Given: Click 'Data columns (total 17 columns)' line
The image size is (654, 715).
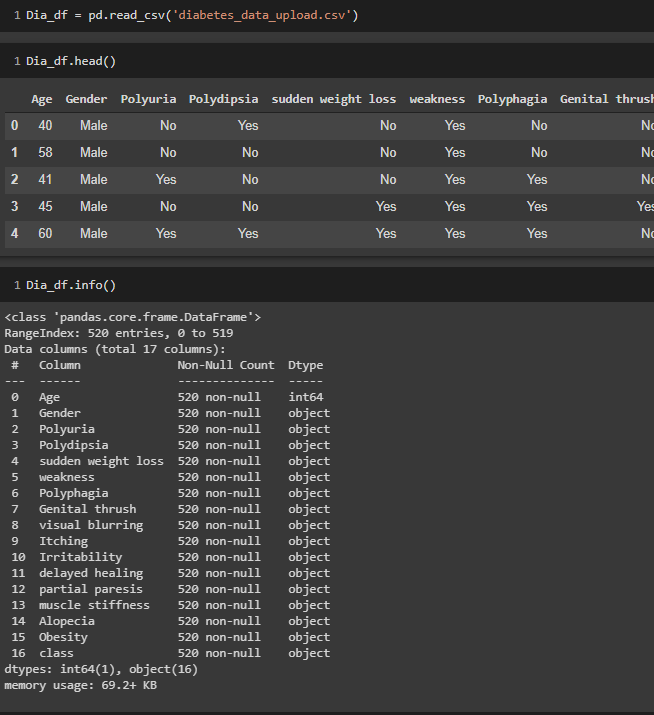Looking at the screenshot, I should point(115,349).
